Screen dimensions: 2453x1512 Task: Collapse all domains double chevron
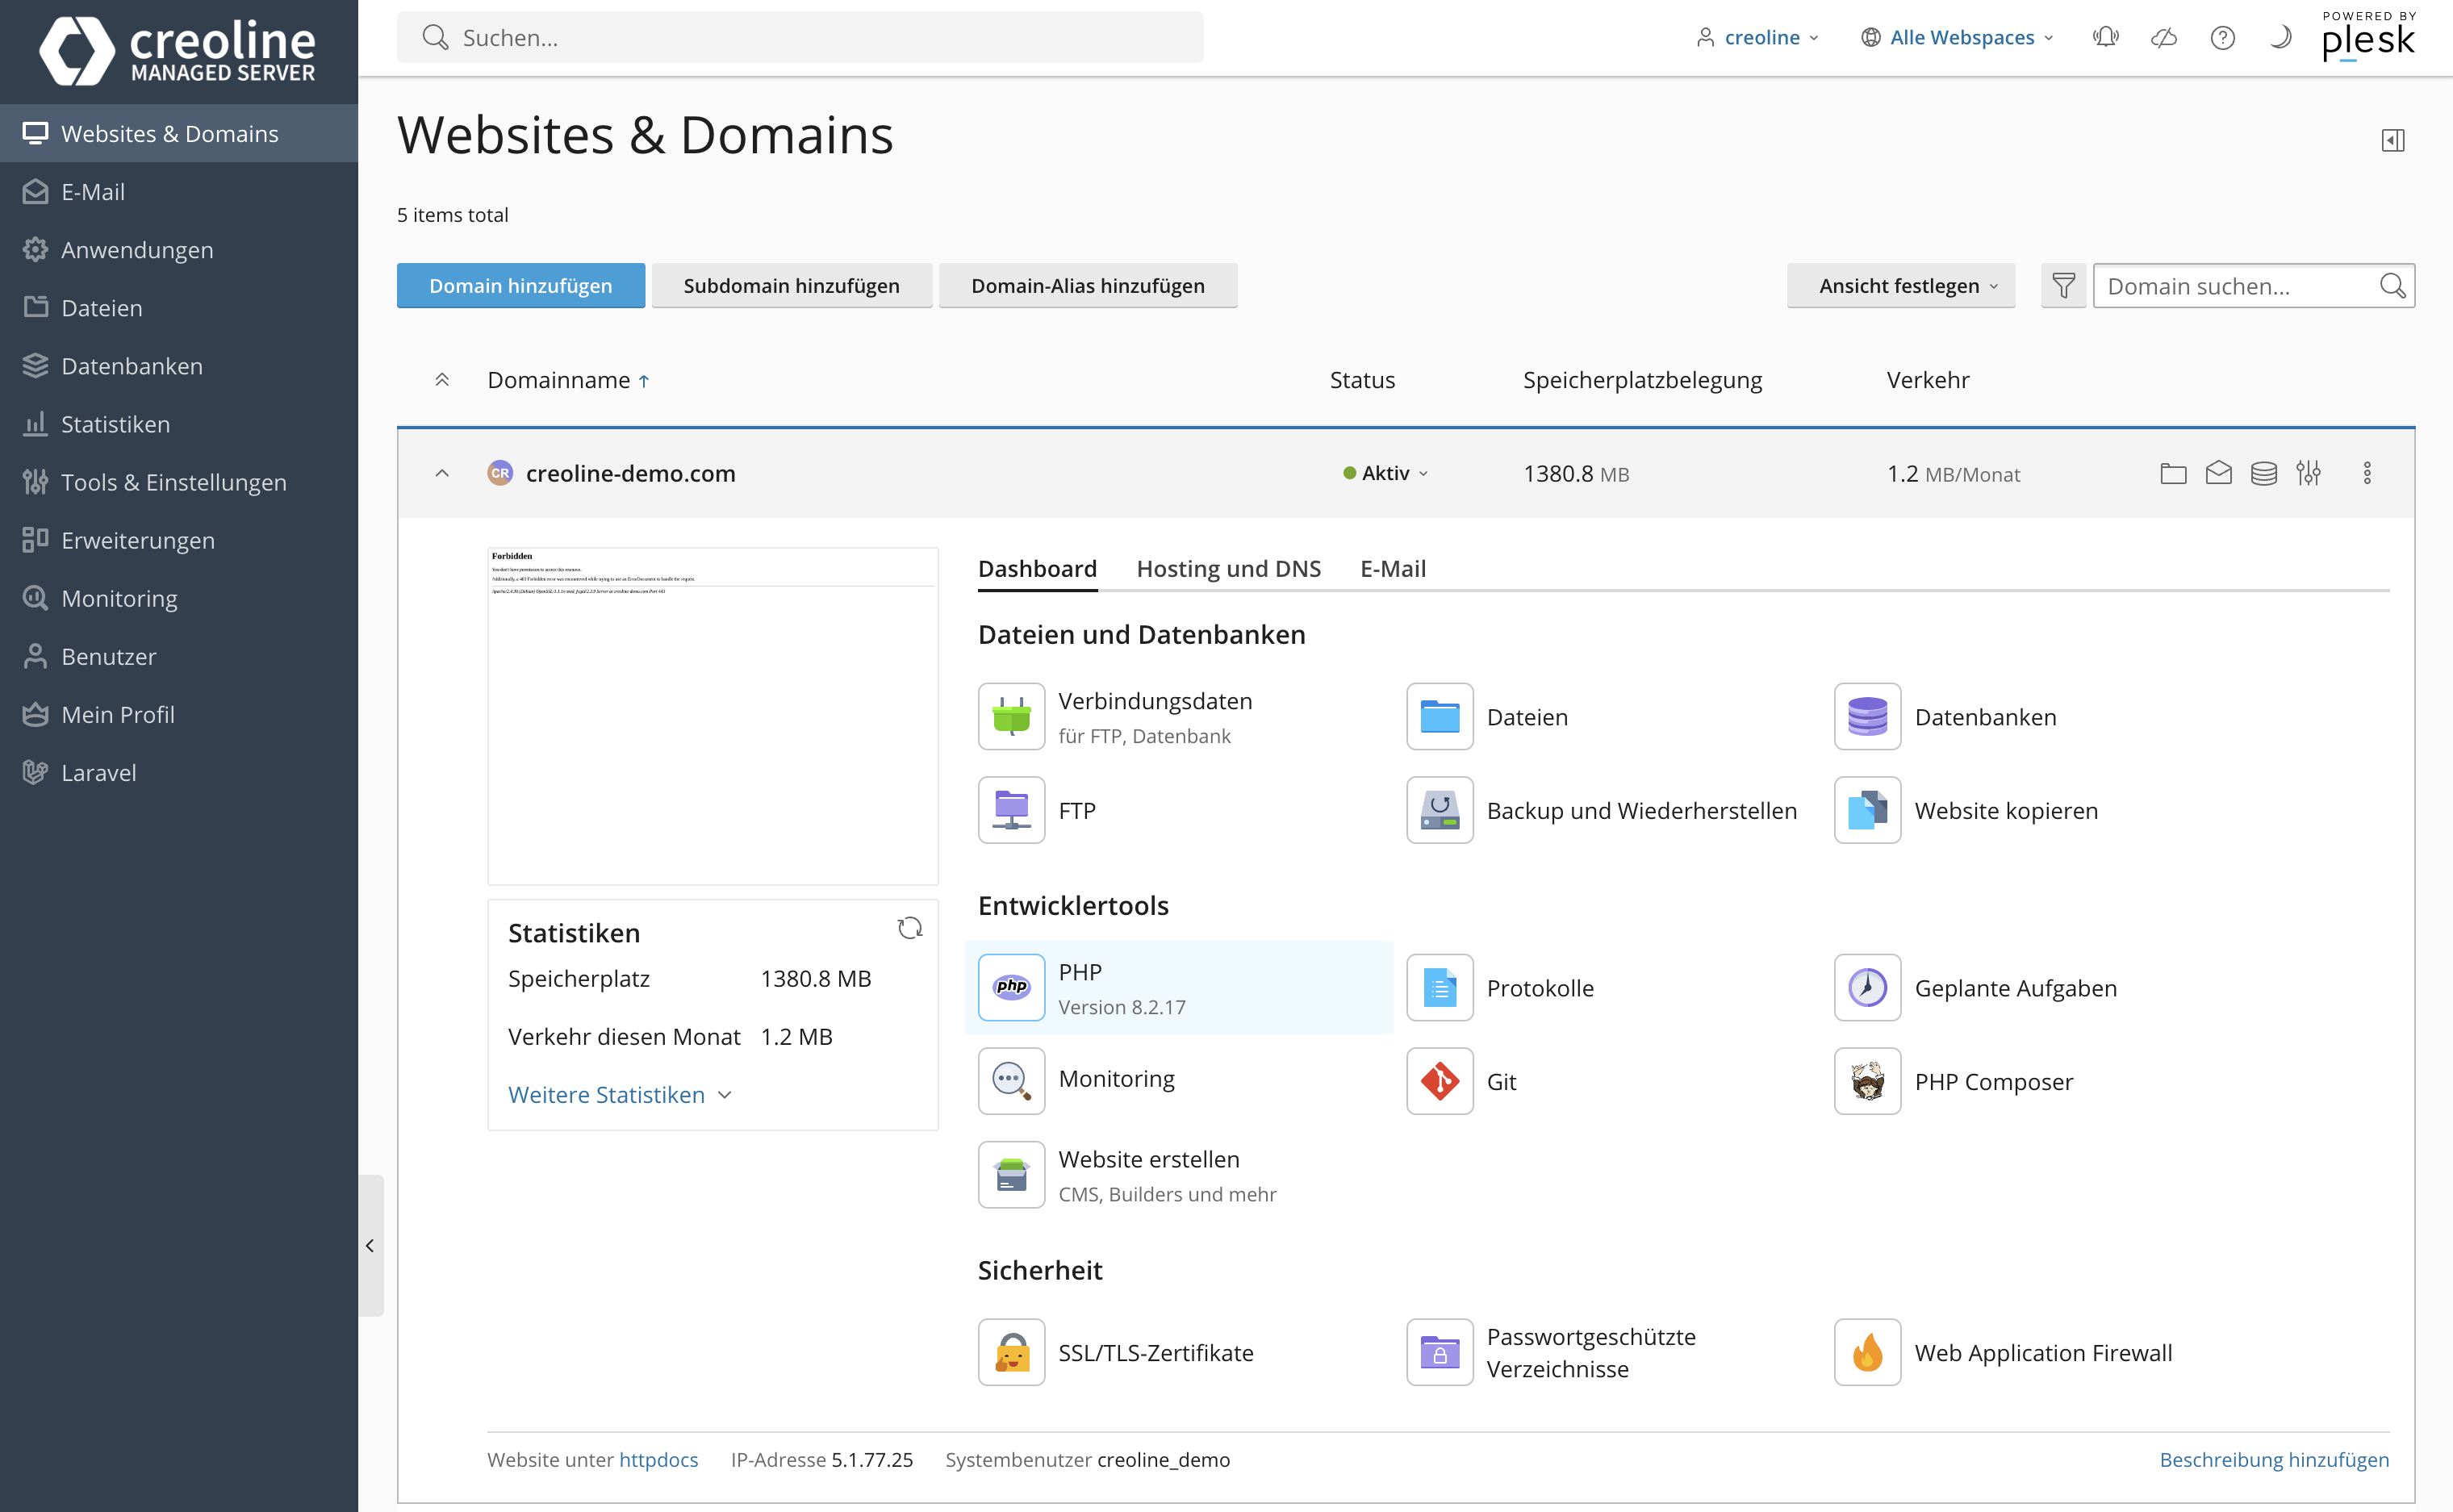click(x=442, y=380)
